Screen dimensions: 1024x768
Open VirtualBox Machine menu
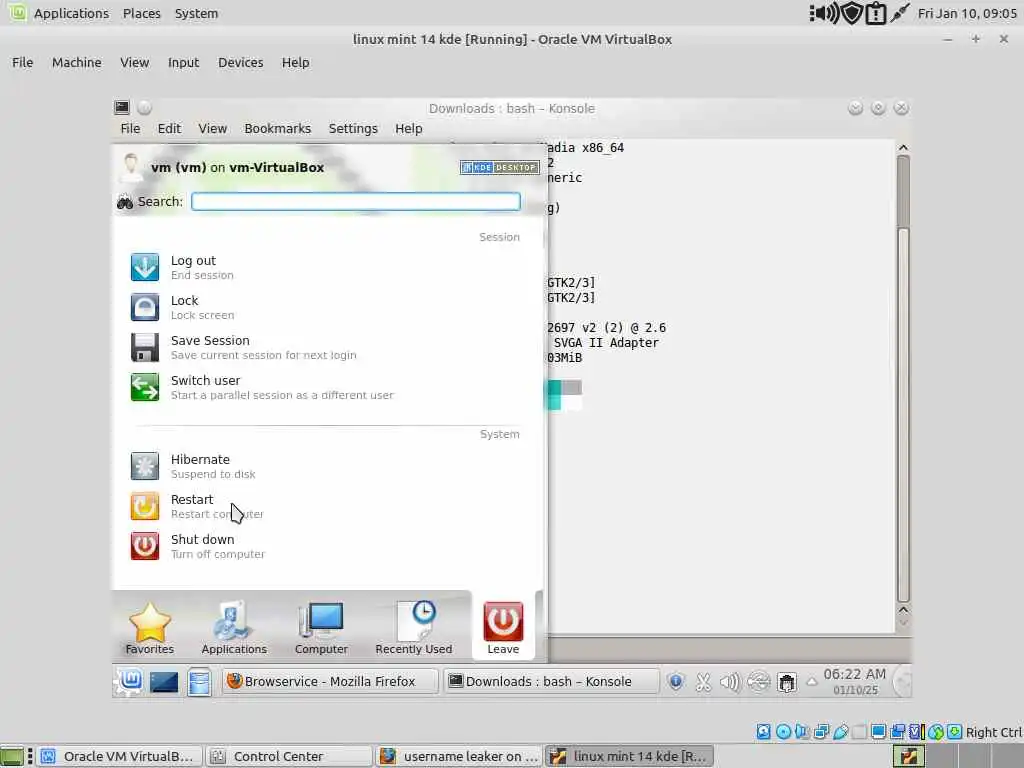pyautogui.click(x=76, y=63)
